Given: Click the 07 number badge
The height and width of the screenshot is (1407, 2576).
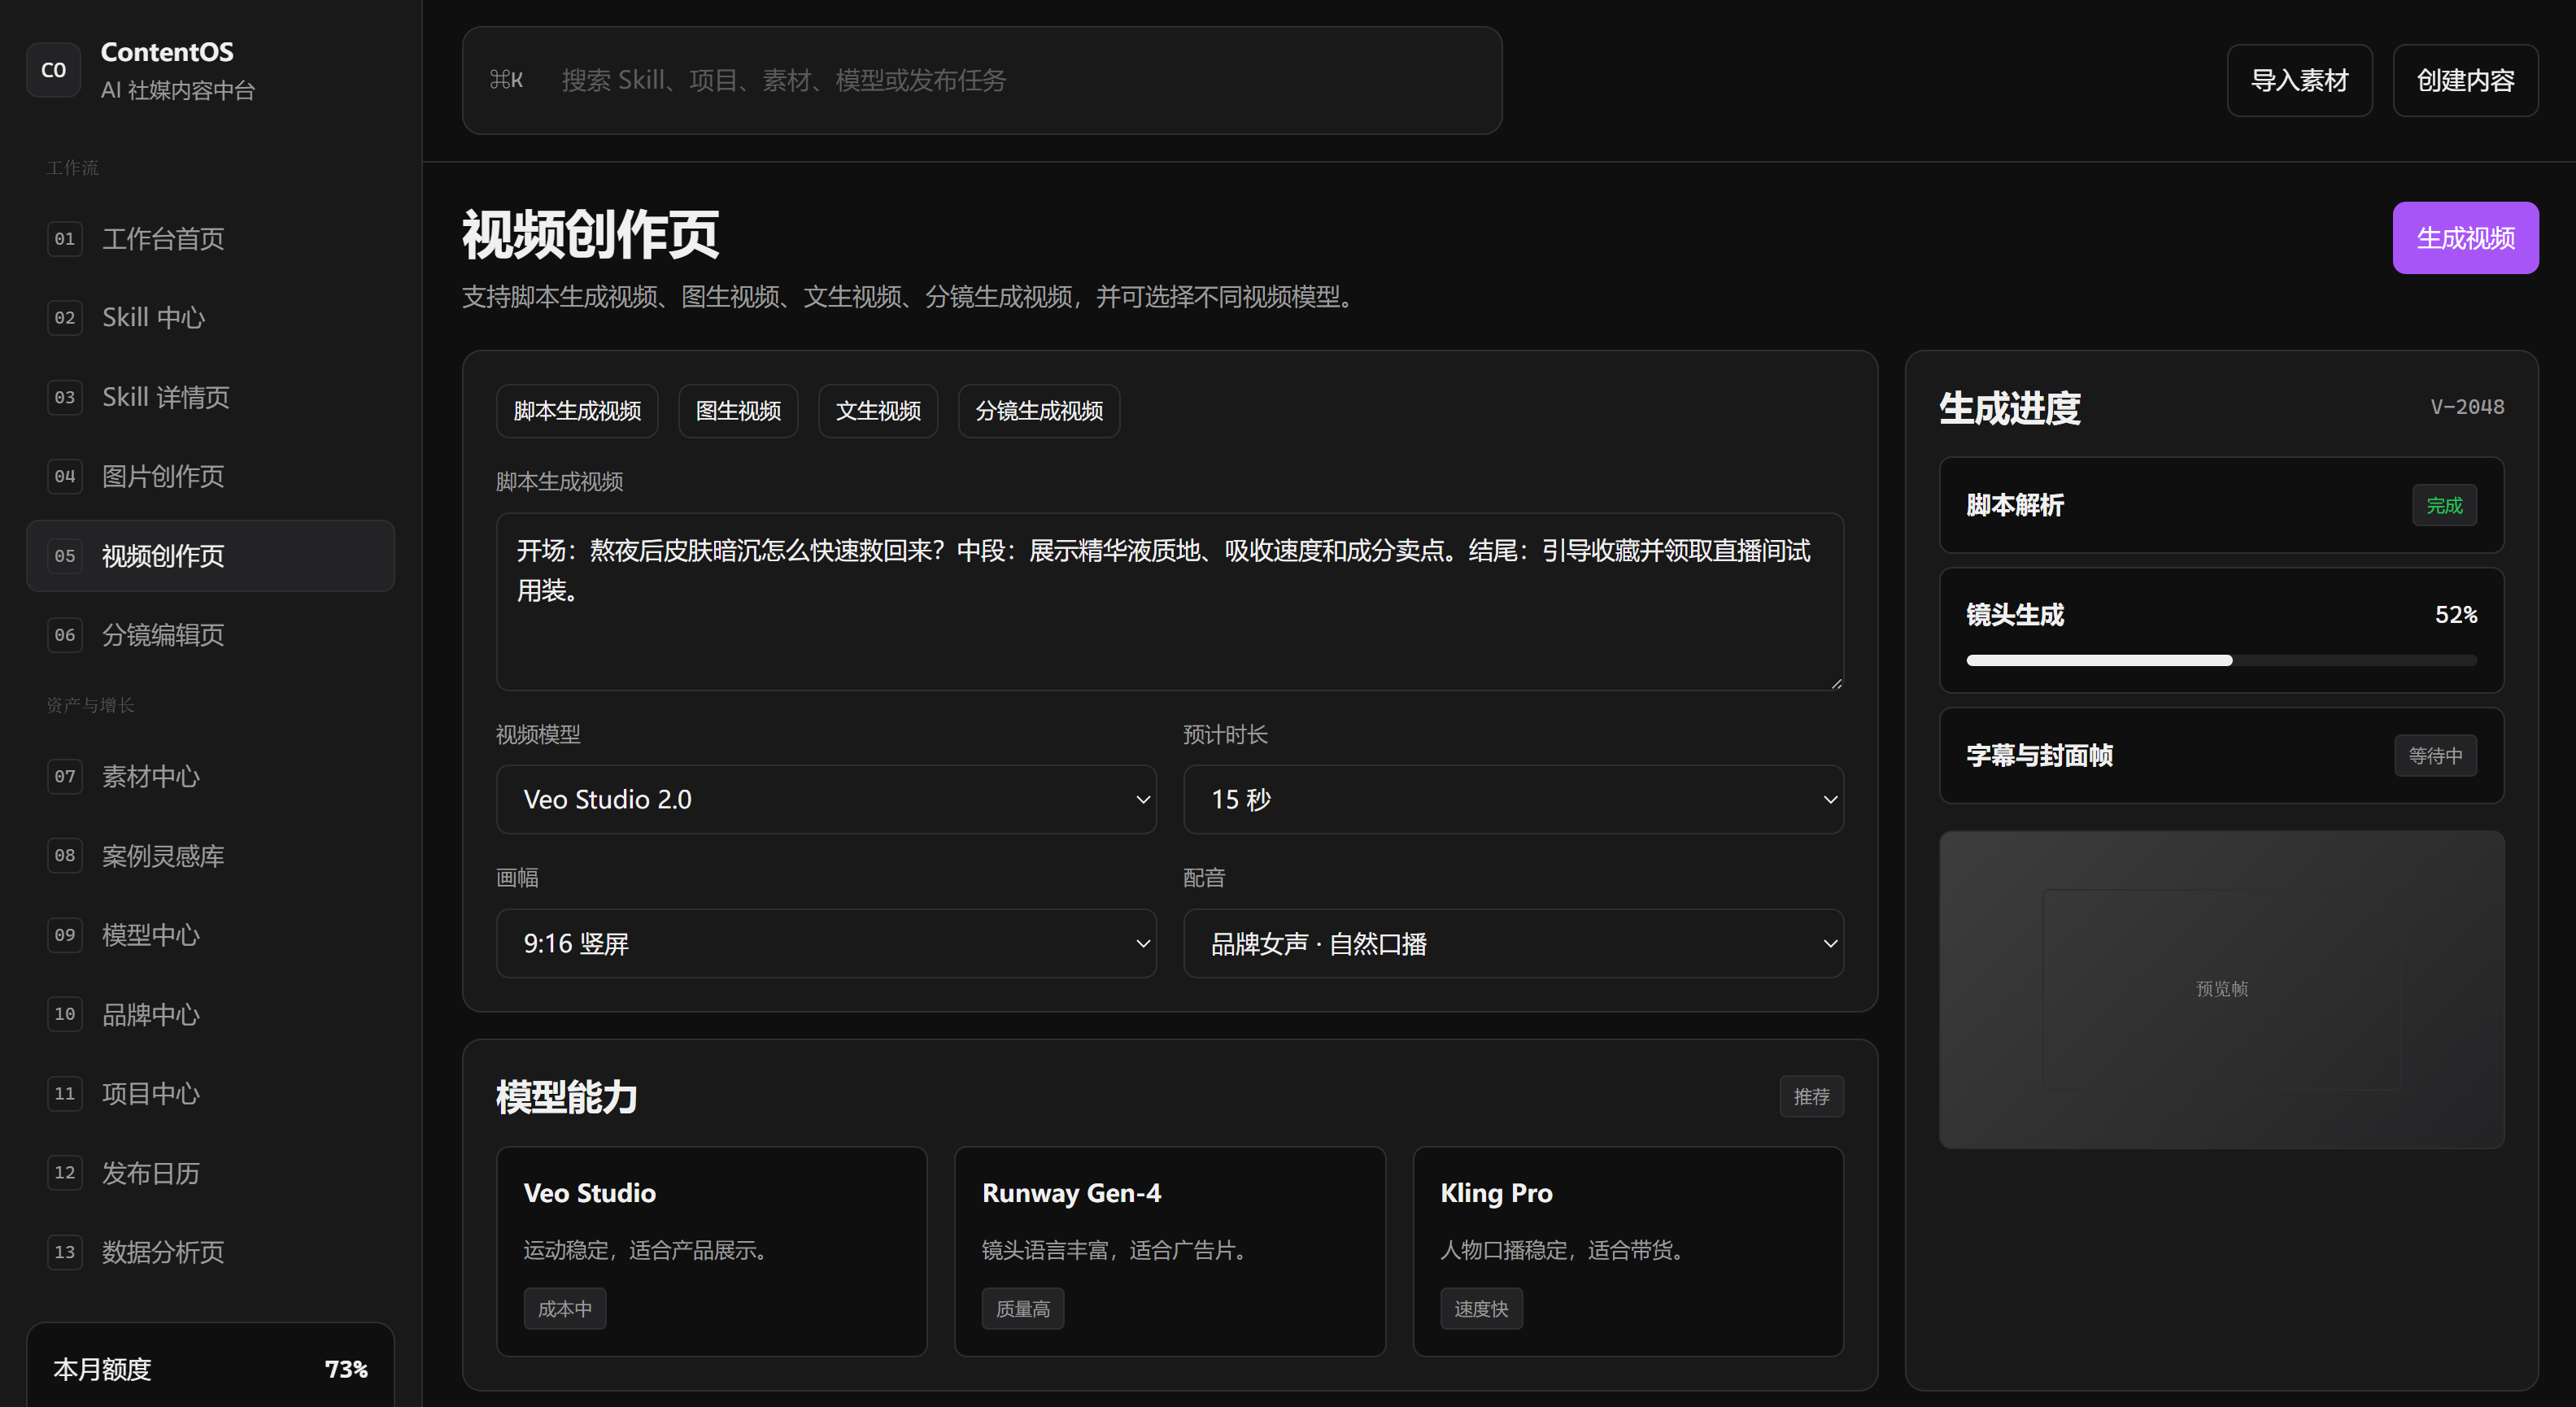Looking at the screenshot, I should click(65, 776).
